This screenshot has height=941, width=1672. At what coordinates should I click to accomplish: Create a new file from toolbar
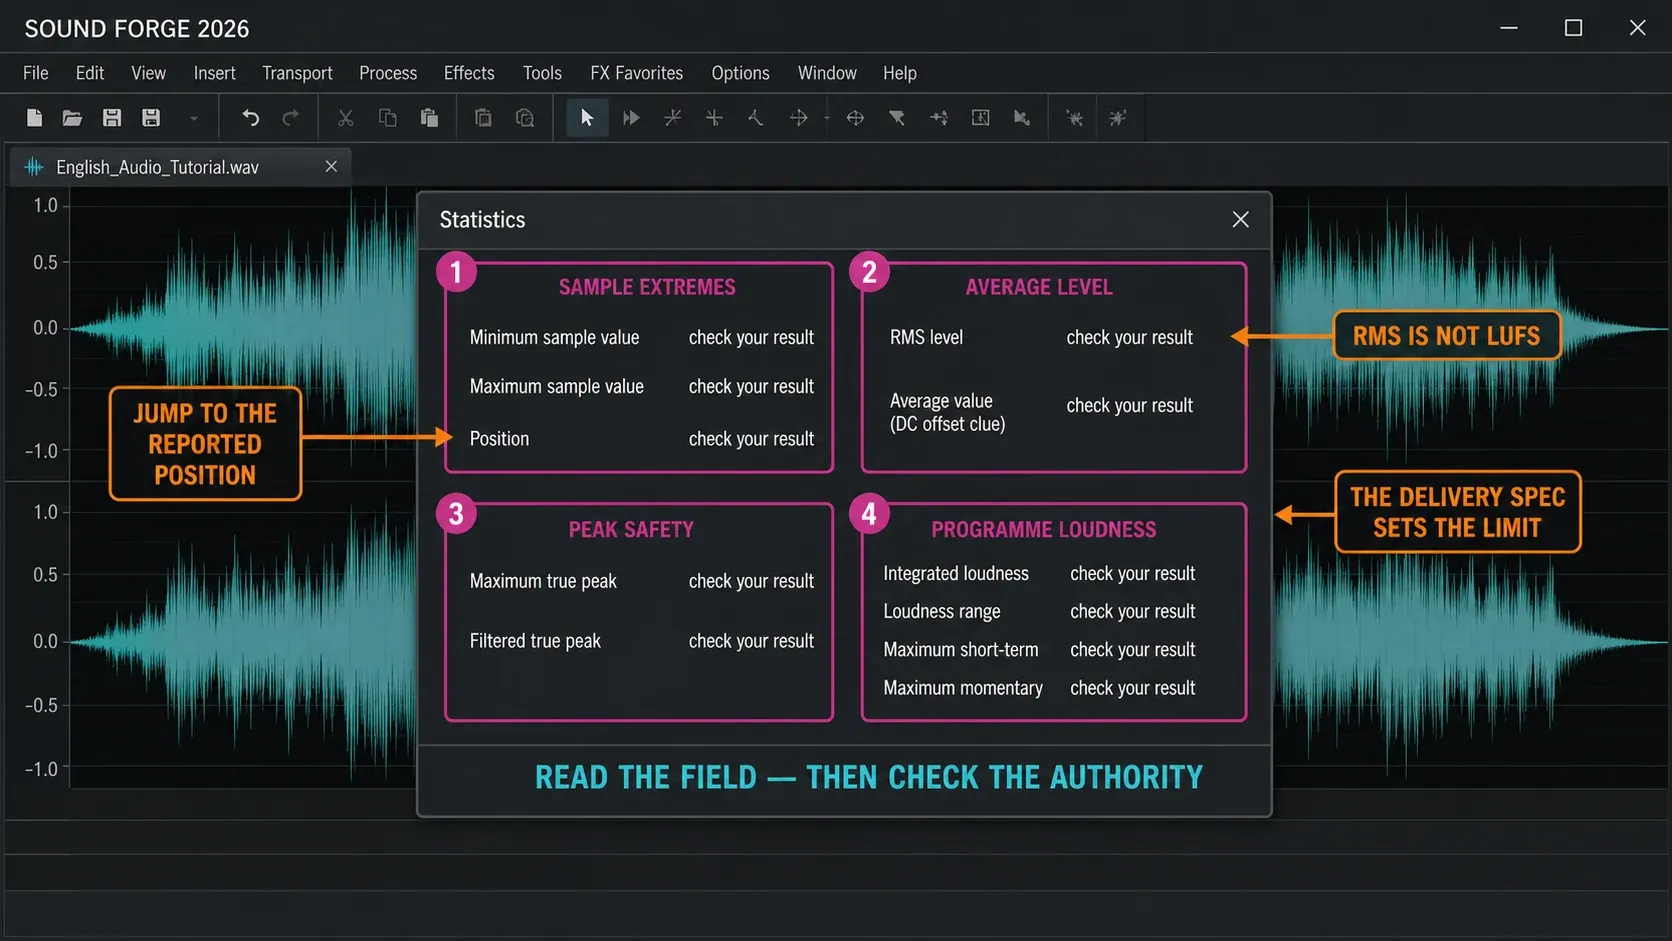(x=34, y=118)
